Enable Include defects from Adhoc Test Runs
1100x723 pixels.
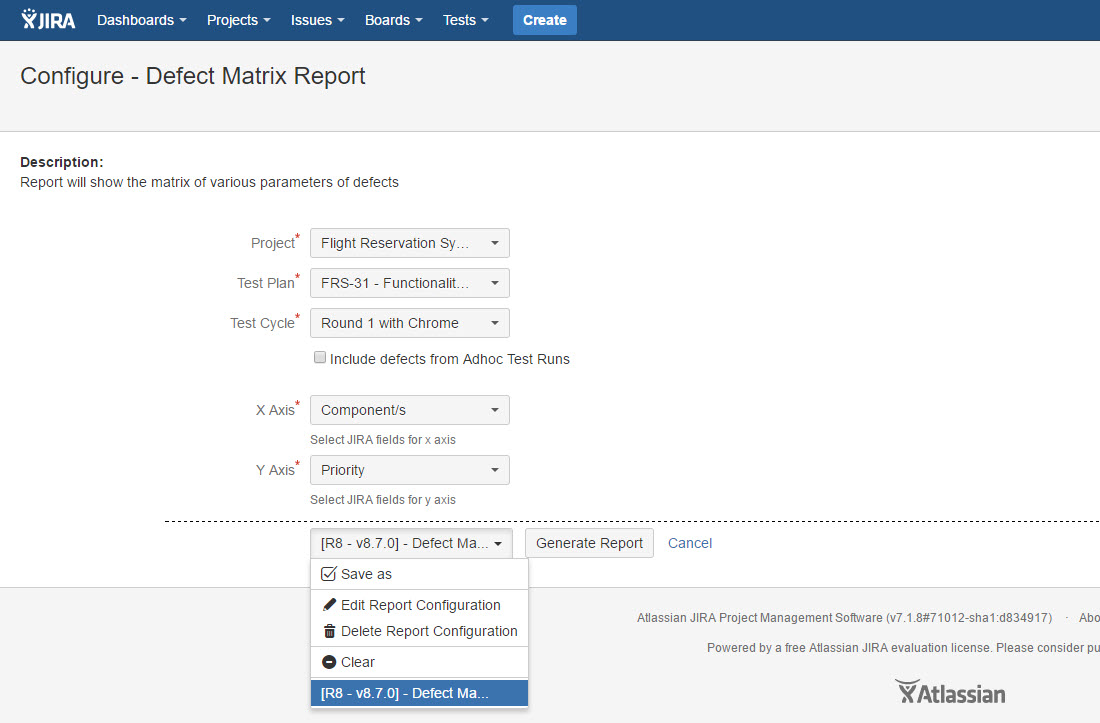(x=320, y=358)
